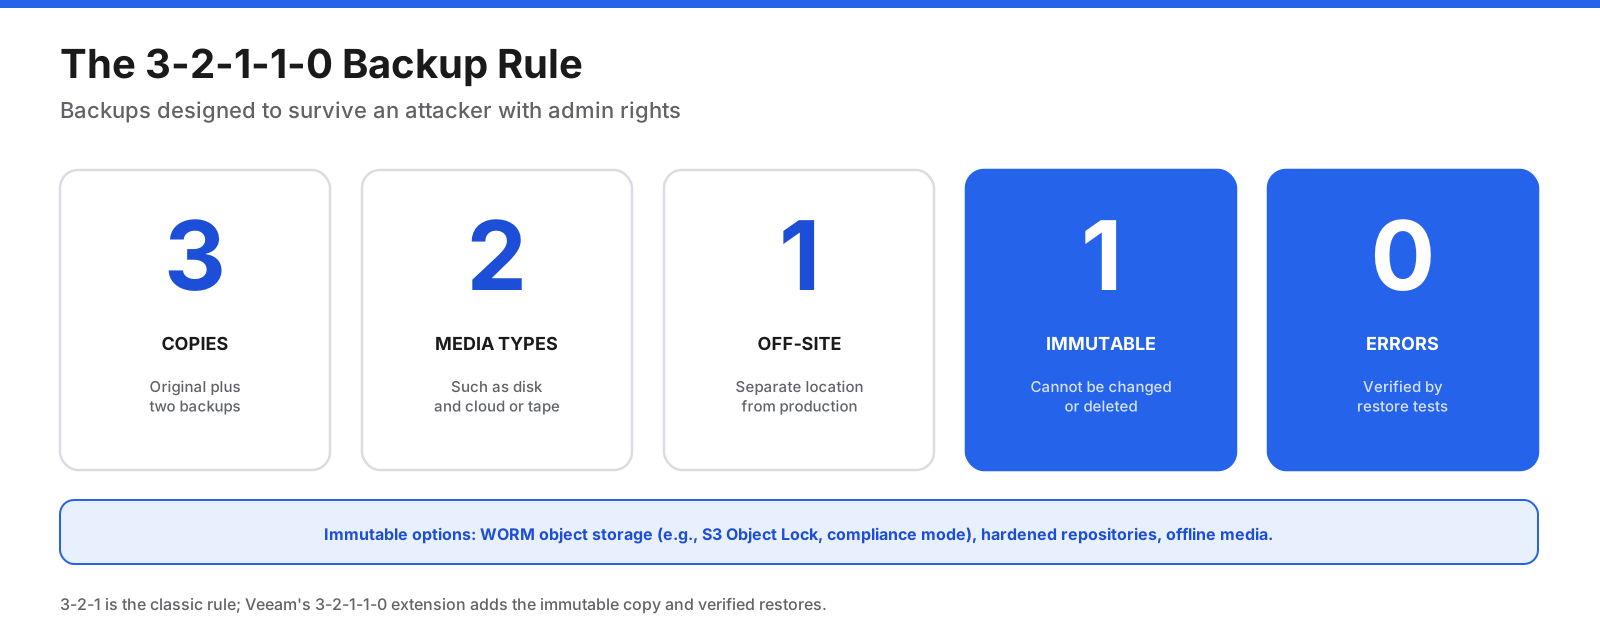Click 'Verified by restore tests' text
The height and width of the screenshot is (640, 1600).
click(1403, 396)
